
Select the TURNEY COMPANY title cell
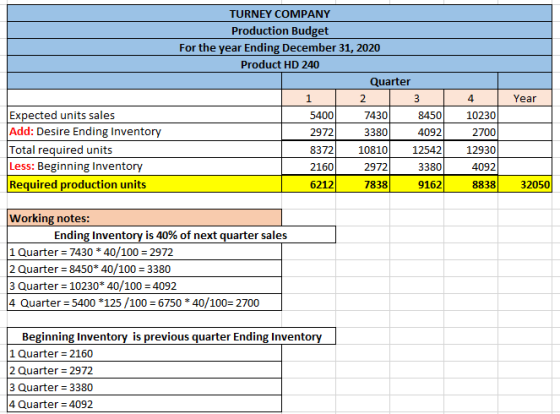click(280, 14)
